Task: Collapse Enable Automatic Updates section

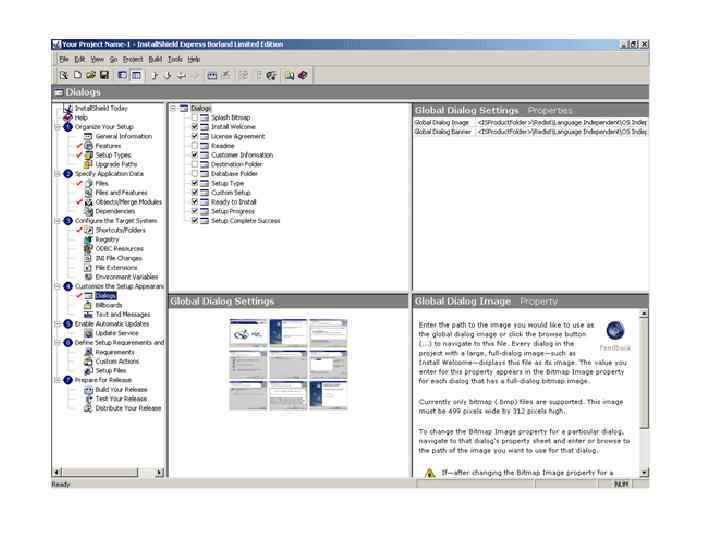Action: click(x=57, y=324)
